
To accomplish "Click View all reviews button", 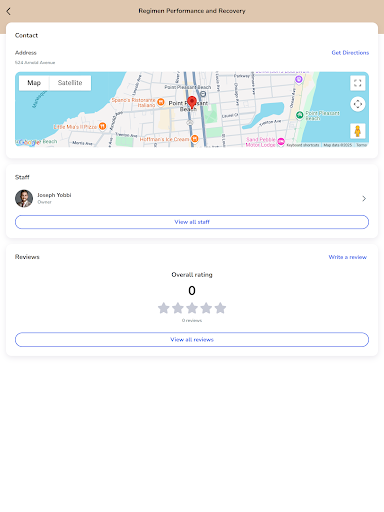I will (192, 340).
